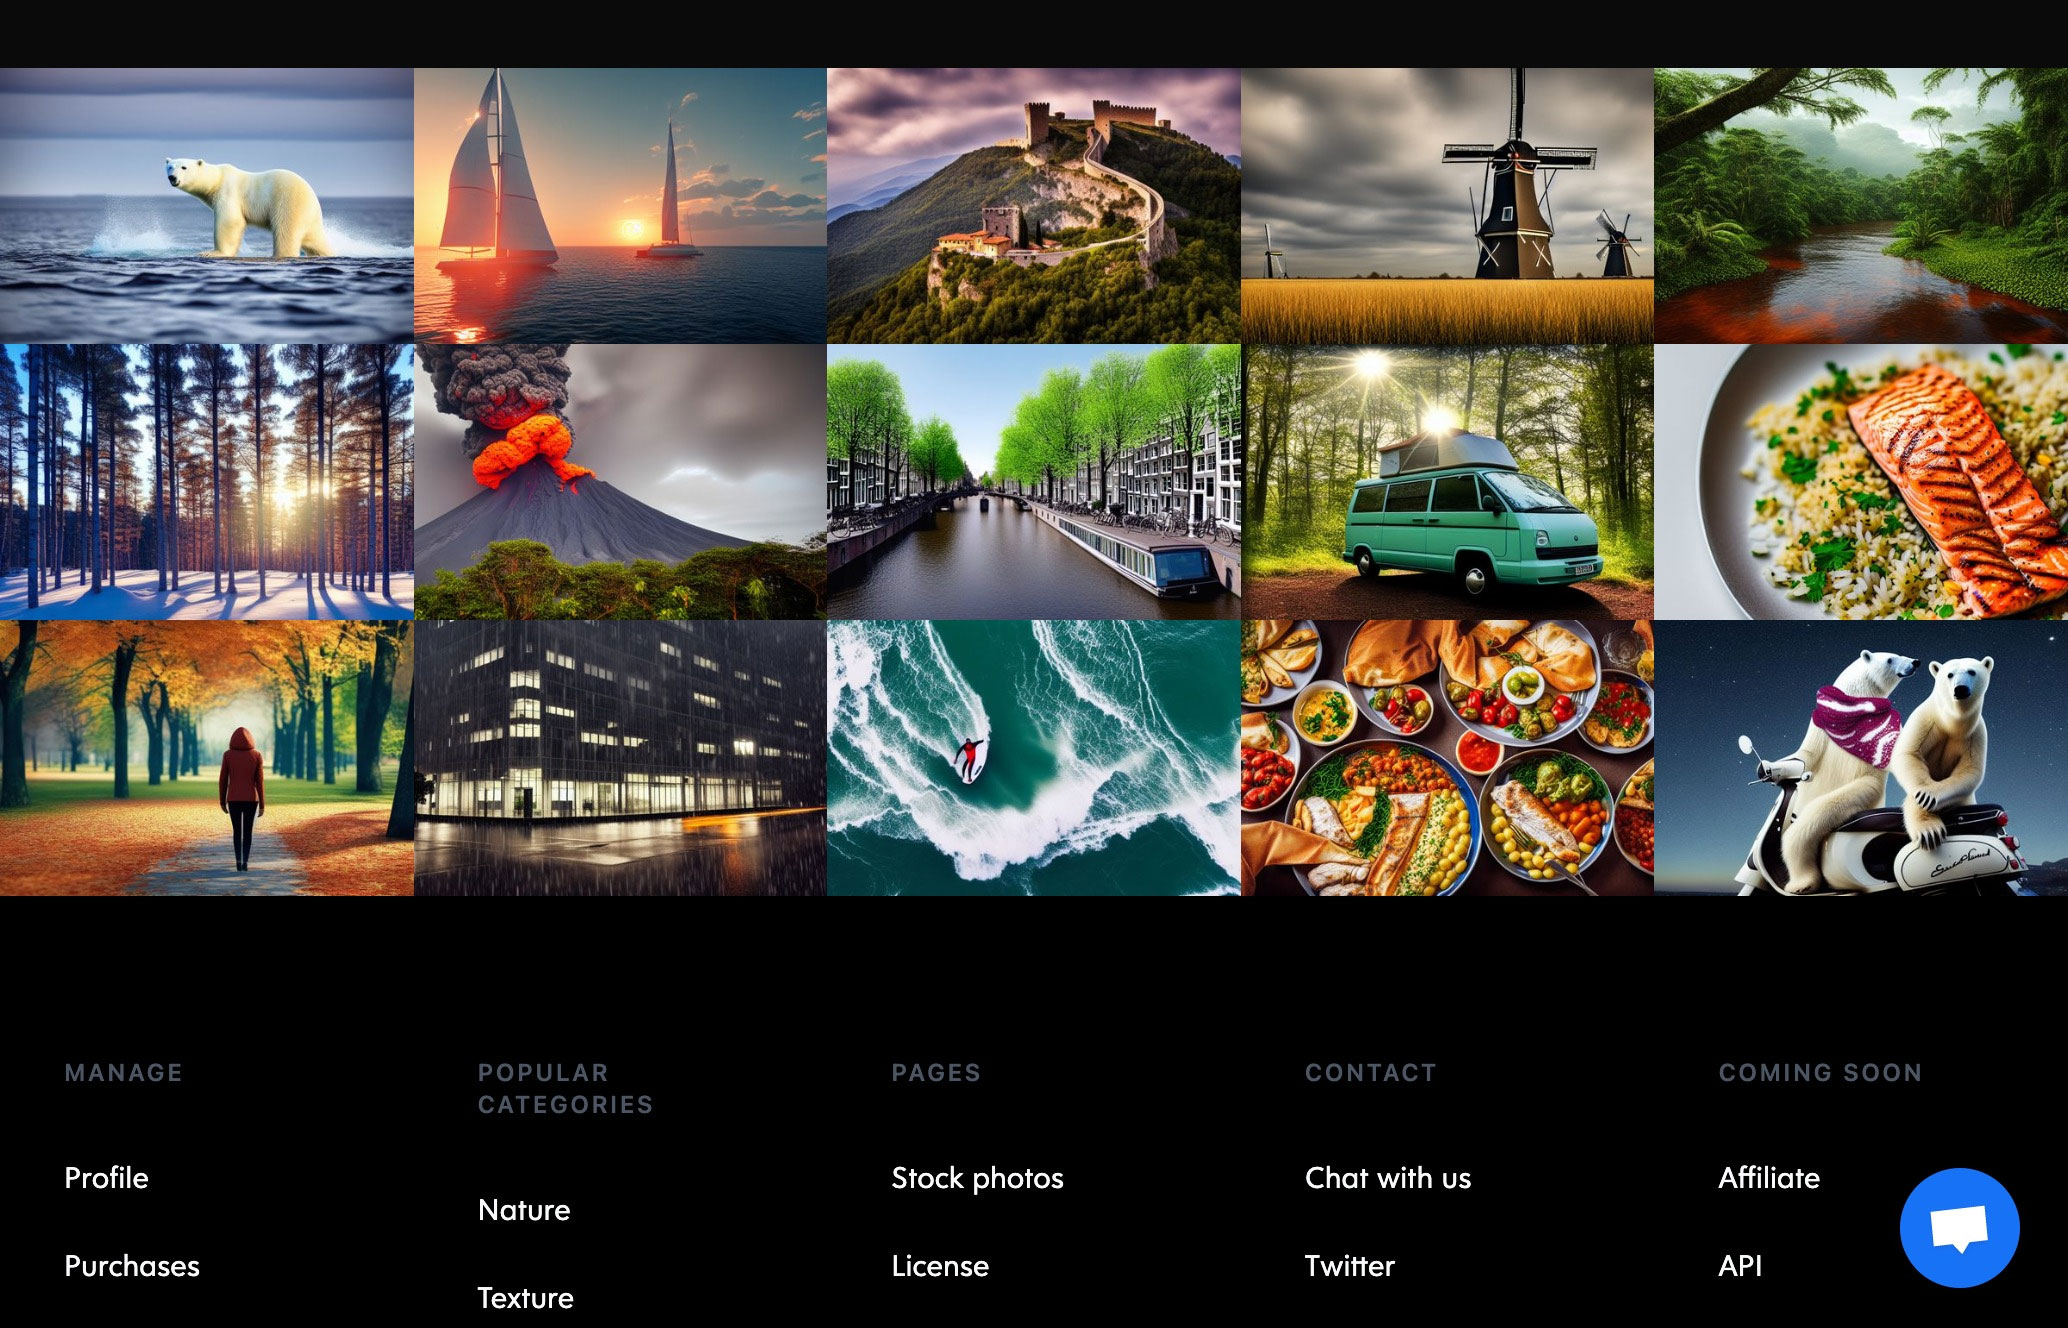
Task: Open License information page
Action: coord(939,1266)
